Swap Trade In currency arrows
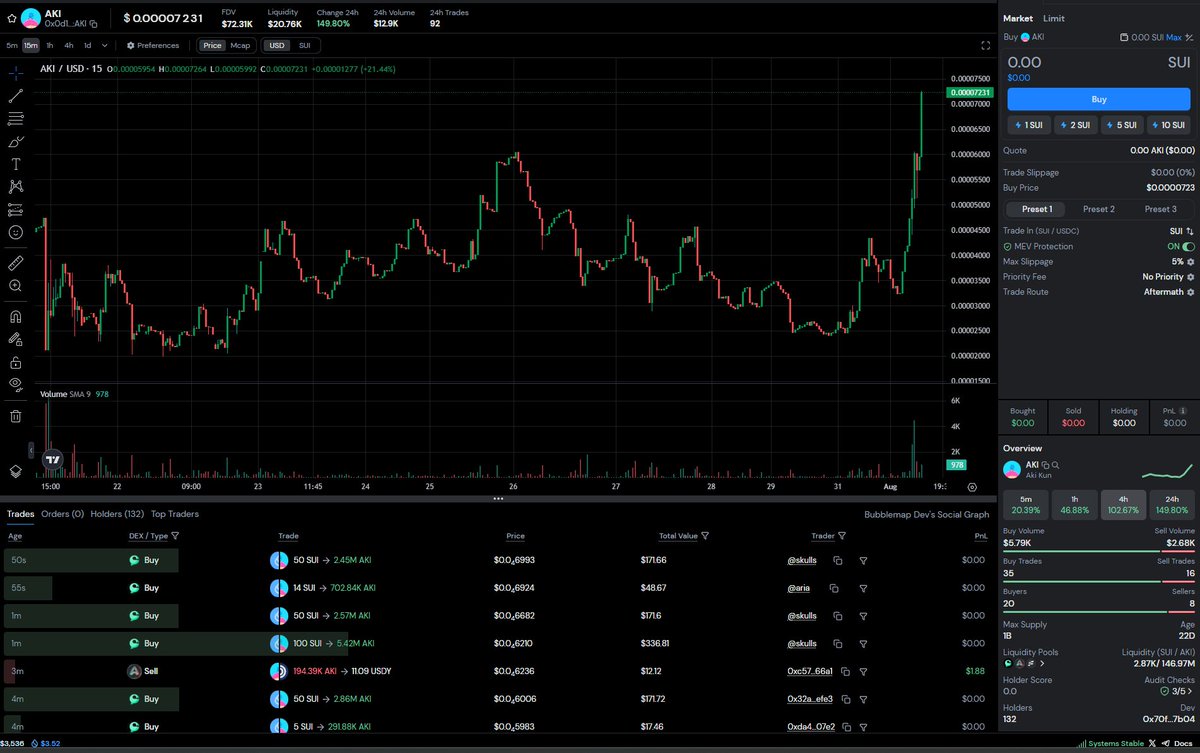The image size is (1200, 753). coord(1190,231)
